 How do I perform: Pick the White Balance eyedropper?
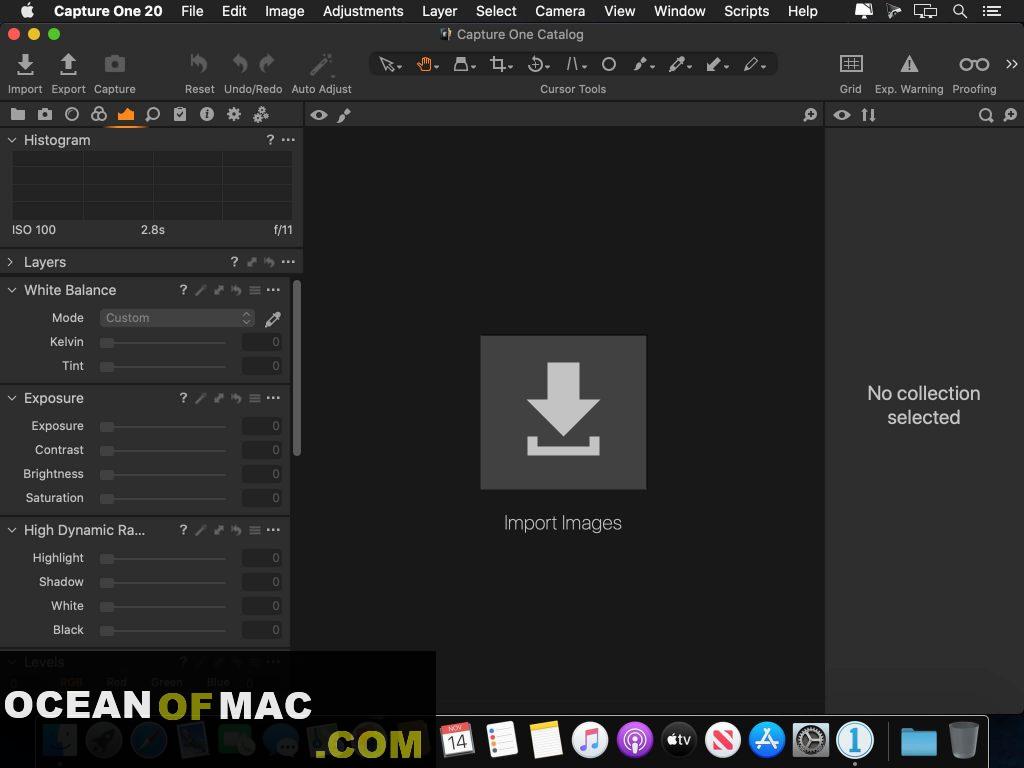[273, 319]
